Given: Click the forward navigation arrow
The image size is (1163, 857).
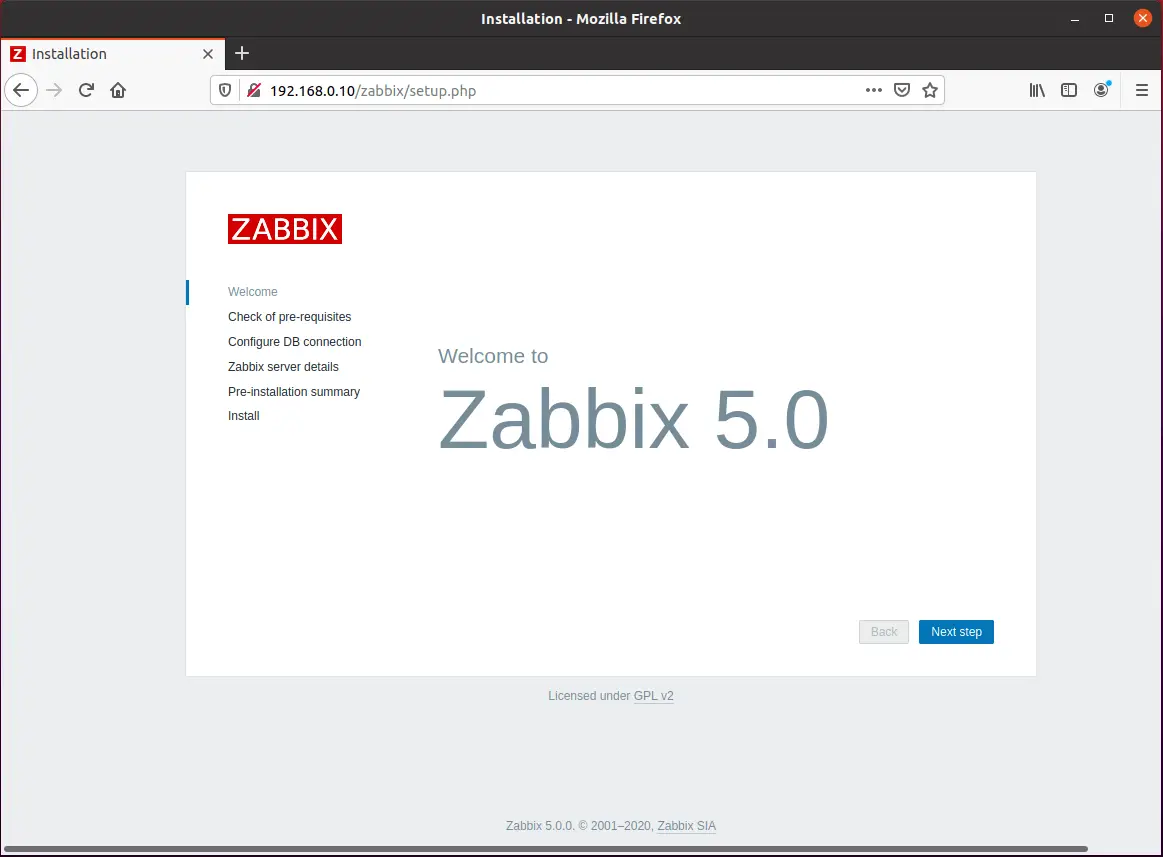Looking at the screenshot, I should tap(54, 91).
